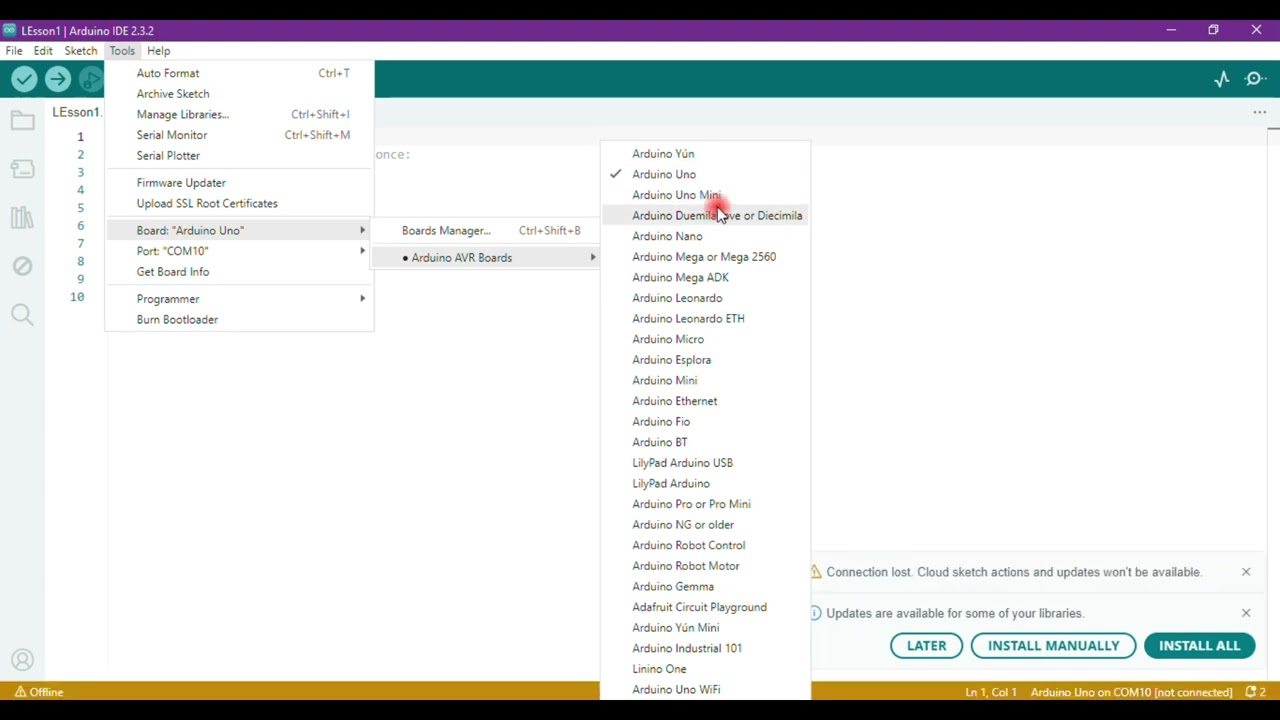Select Arduino Nano board
The height and width of the screenshot is (720, 1280).
point(705,236)
